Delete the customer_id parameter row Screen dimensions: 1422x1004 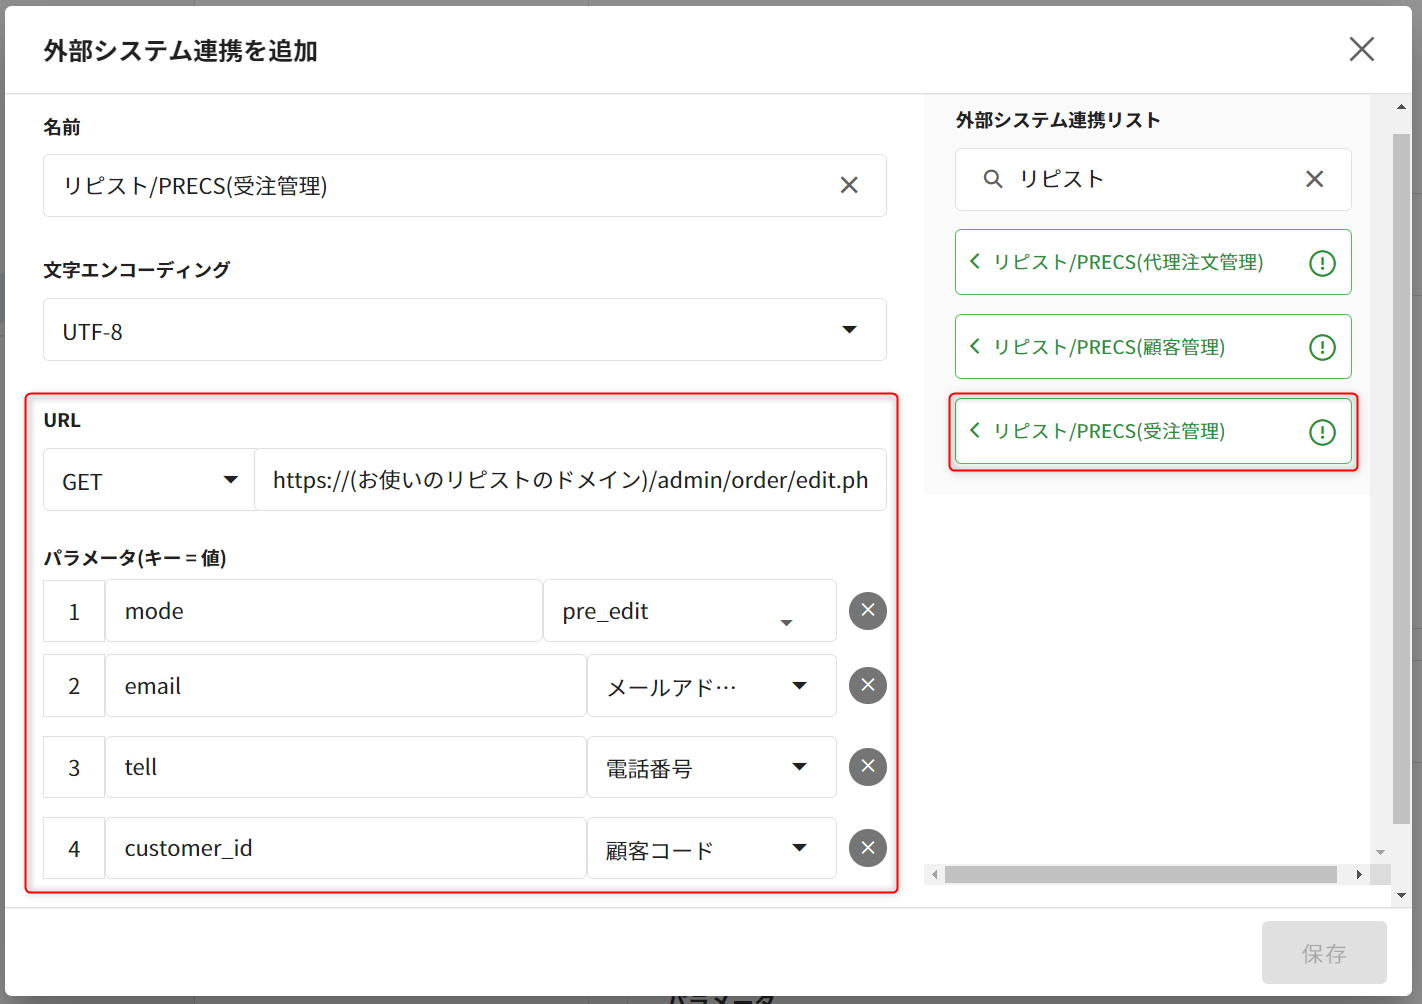coord(867,848)
